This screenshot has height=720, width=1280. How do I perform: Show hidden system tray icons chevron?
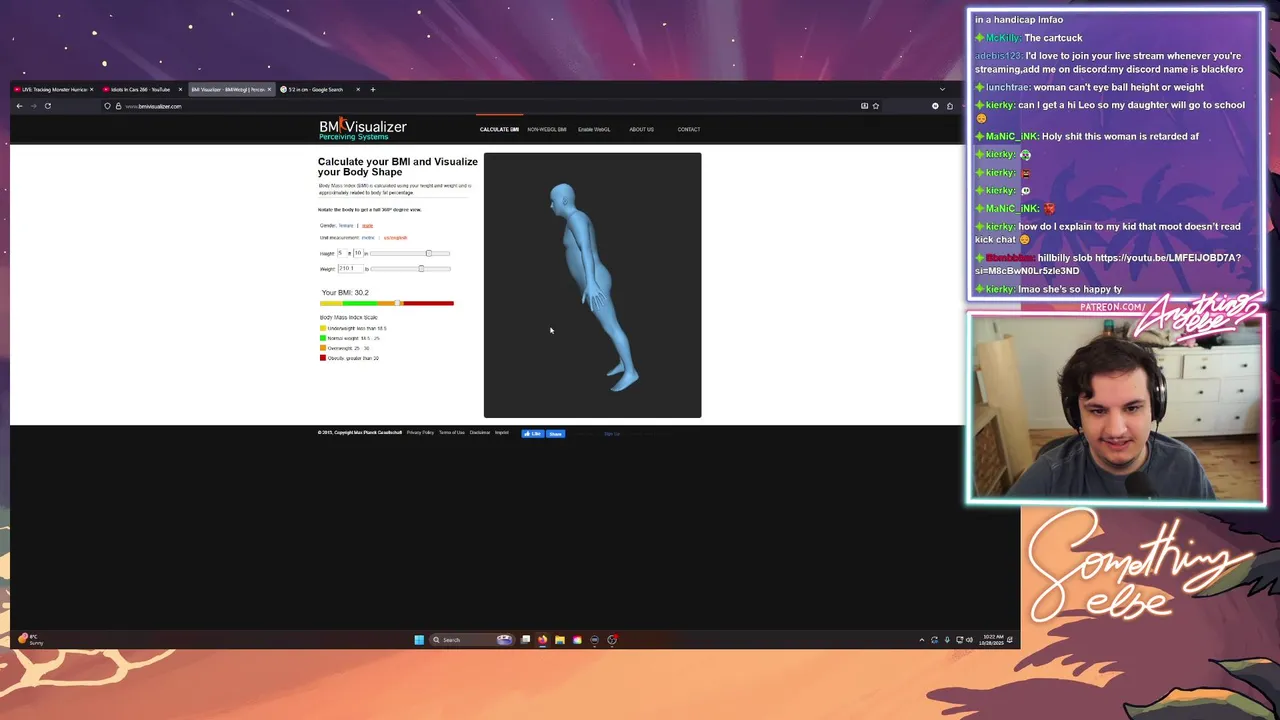(x=922, y=640)
